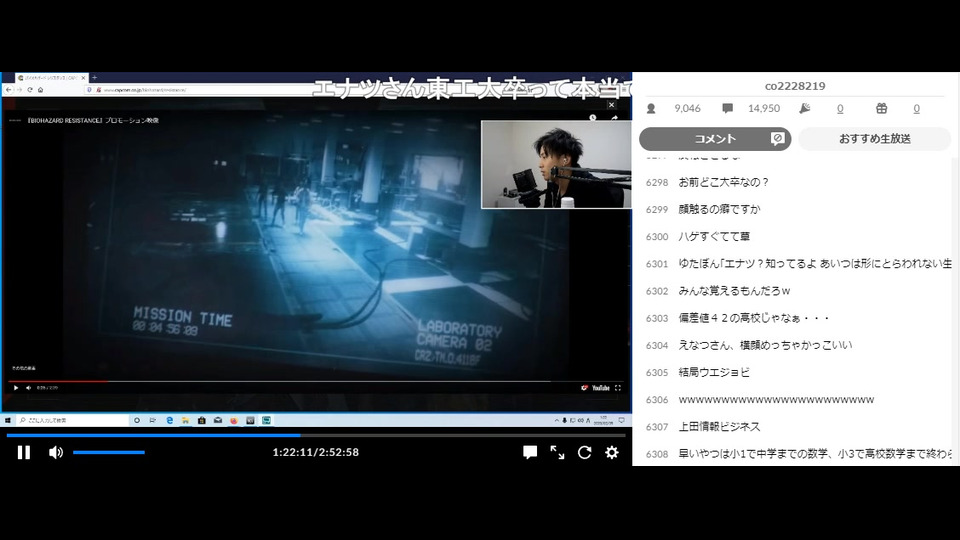960x540 pixels.
Task: Play the embedded YouTube promo video
Action: (x=16, y=388)
